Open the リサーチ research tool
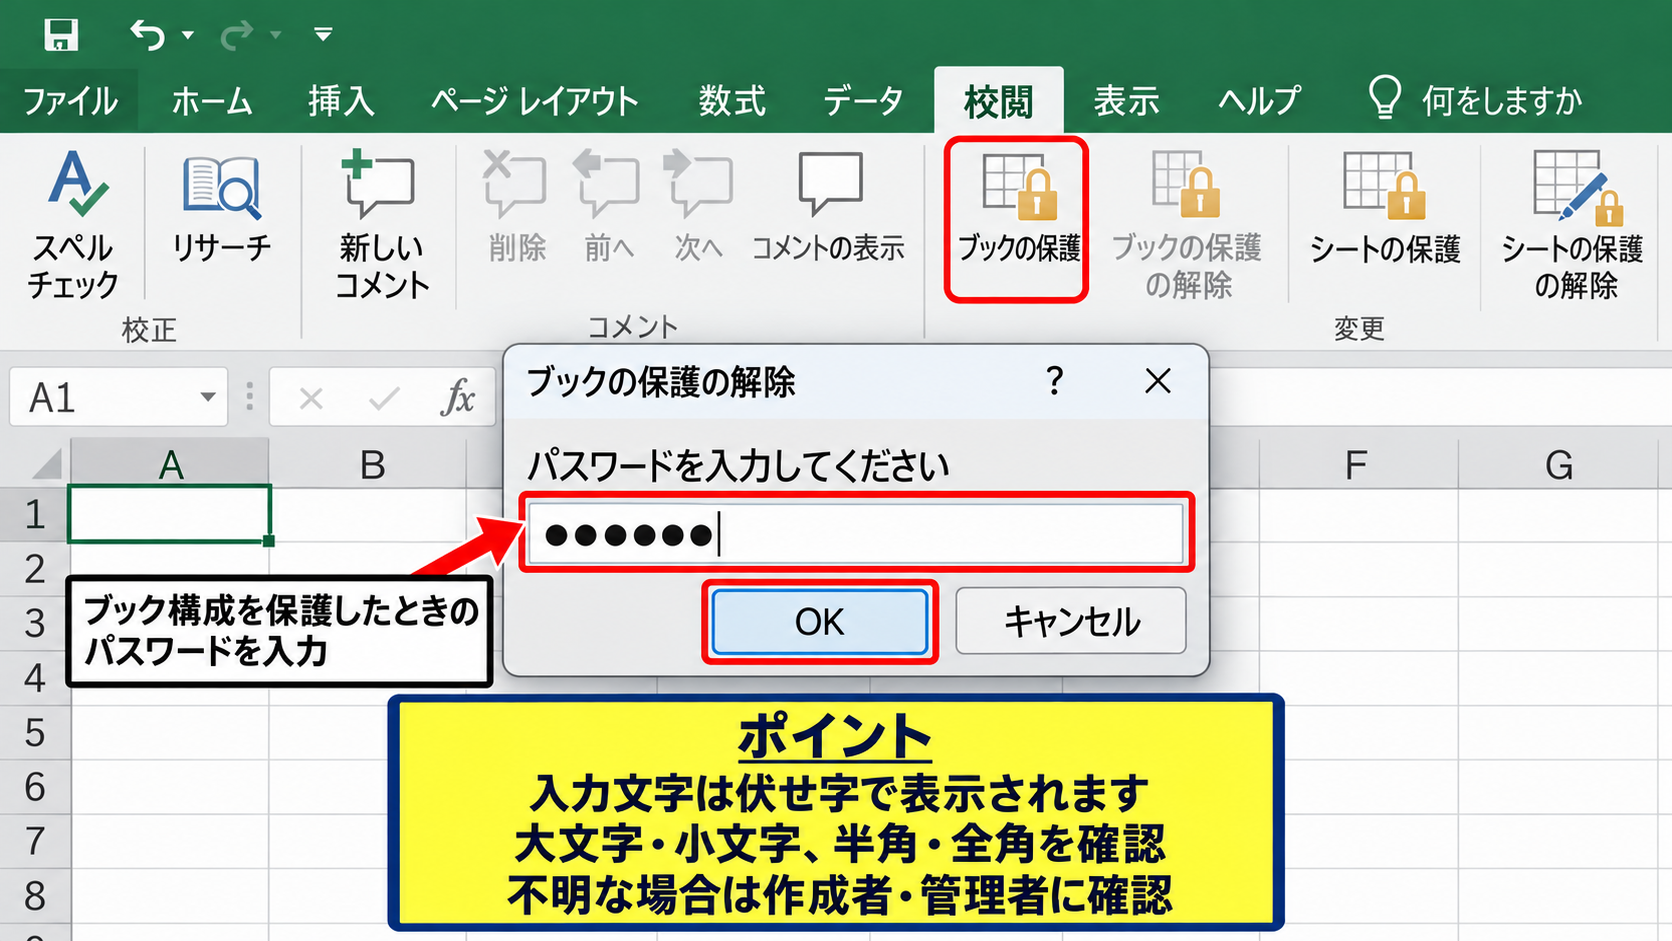 click(221, 208)
